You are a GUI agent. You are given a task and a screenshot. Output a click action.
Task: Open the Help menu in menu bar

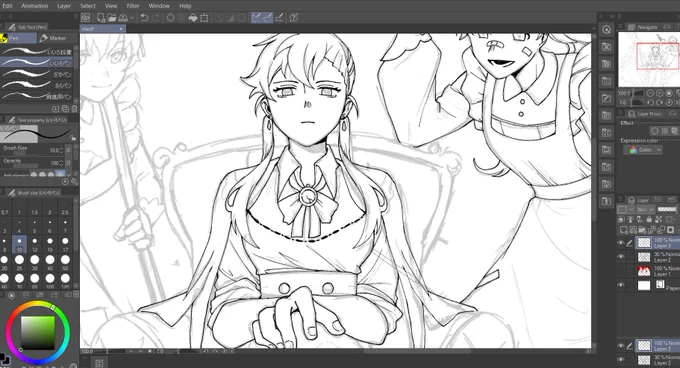coord(185,6)
